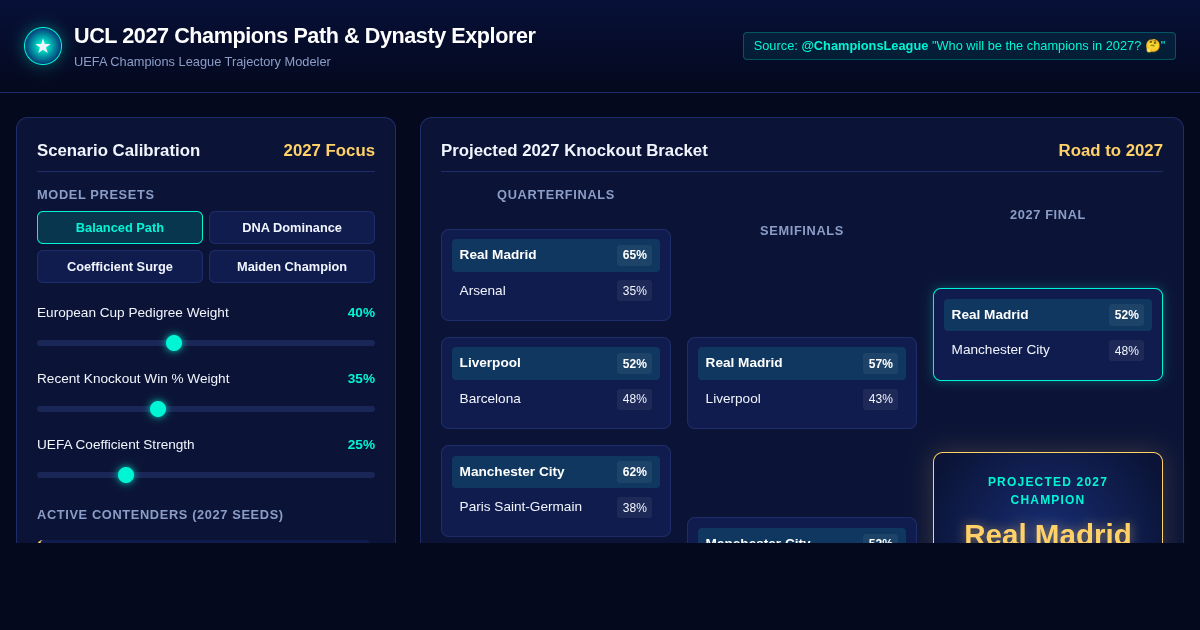Adjust European Cup Pedigree Weight slider
The image size is (1200, 630).
[x=206, y=343]
